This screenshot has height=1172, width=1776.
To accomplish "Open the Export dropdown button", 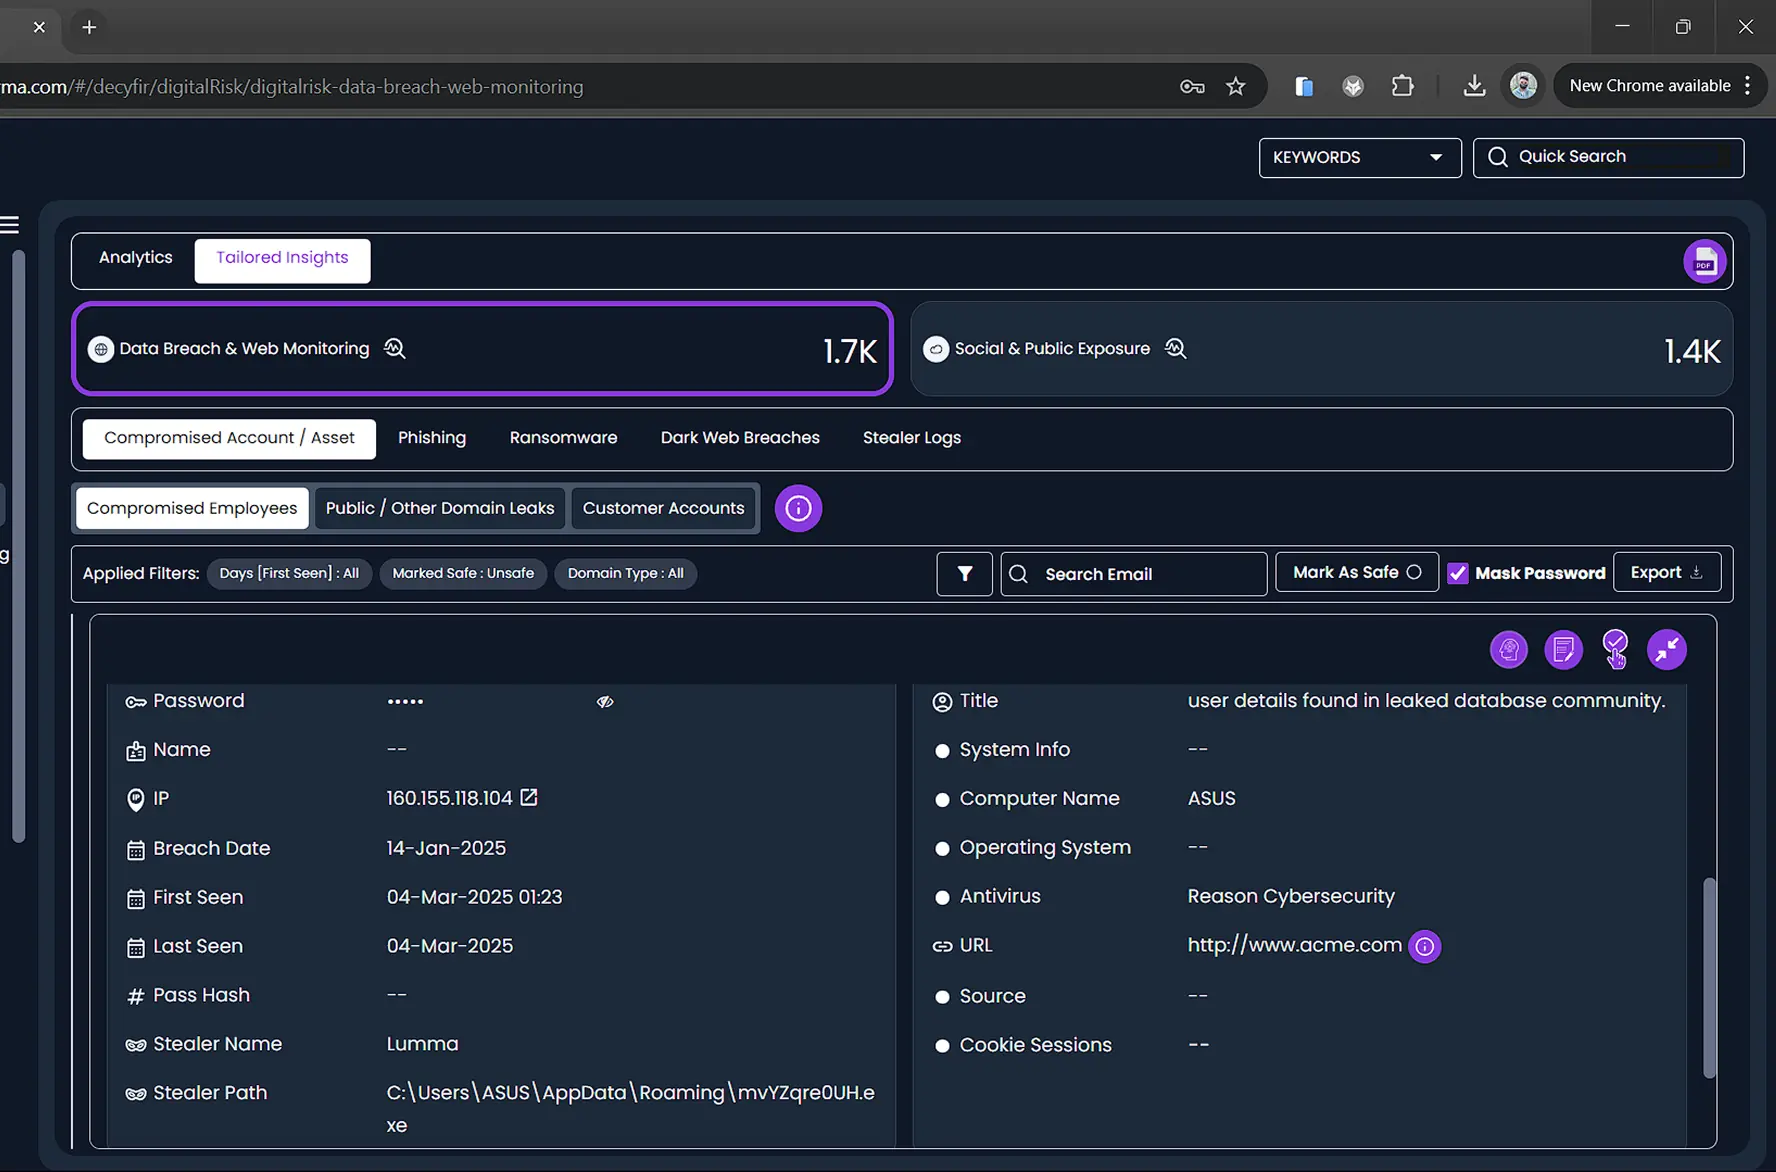I will 1666,573.
